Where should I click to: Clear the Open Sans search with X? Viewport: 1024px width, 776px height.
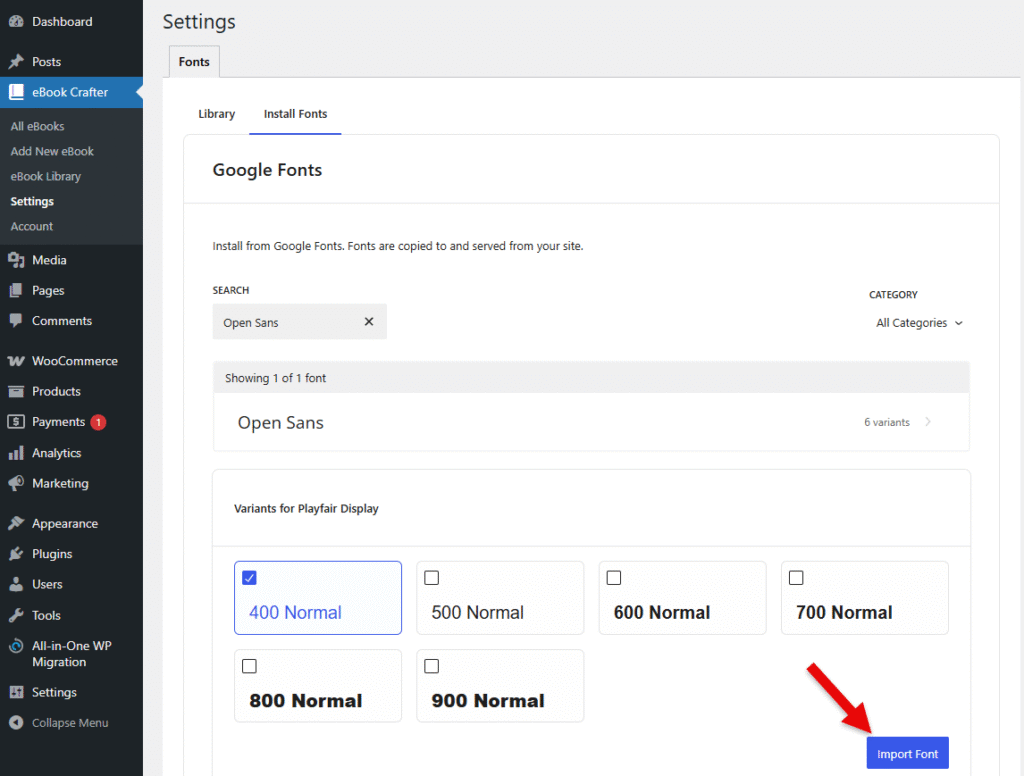click(x=368, y=322)
